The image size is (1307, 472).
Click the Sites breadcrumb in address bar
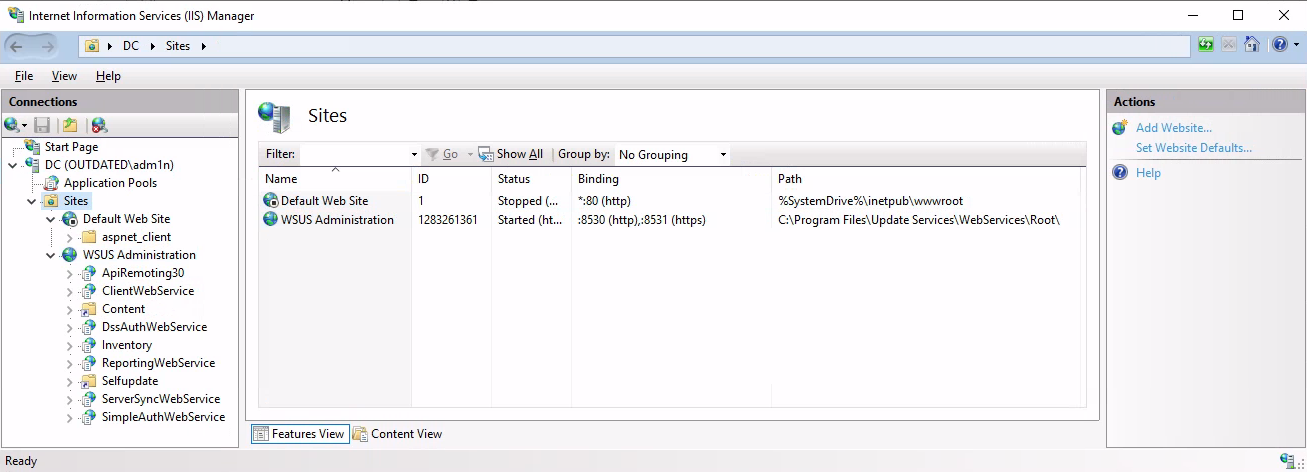[178, 46]
